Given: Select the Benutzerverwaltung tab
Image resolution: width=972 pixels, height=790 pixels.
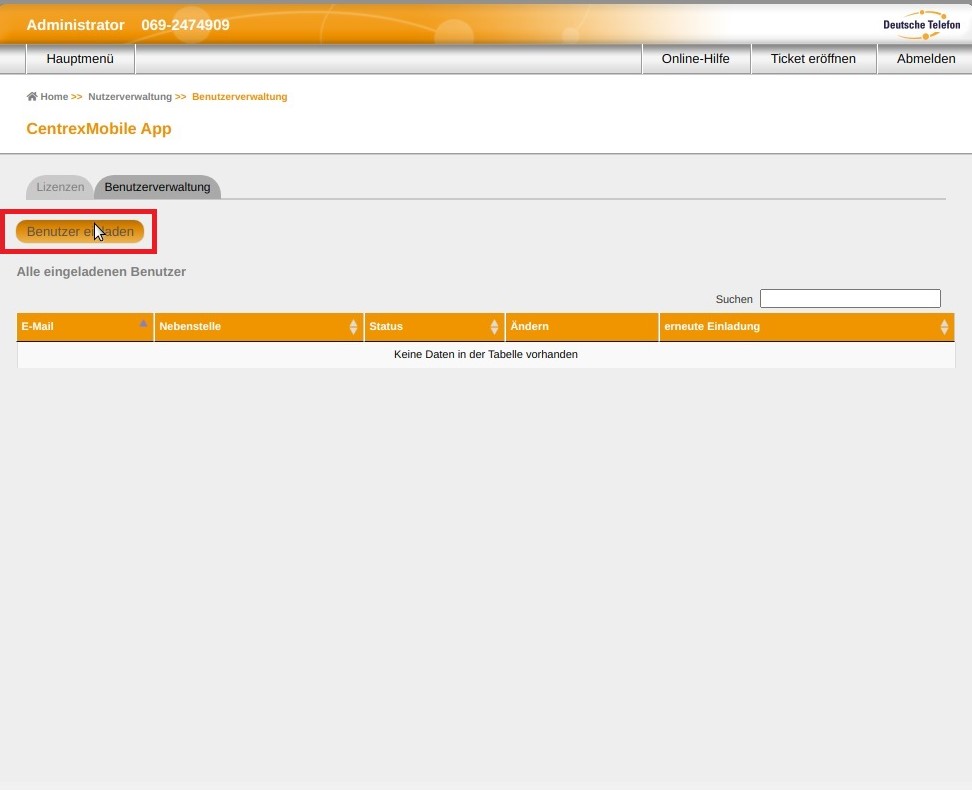Looking at the screenshot, I should (x=157, y=187).
